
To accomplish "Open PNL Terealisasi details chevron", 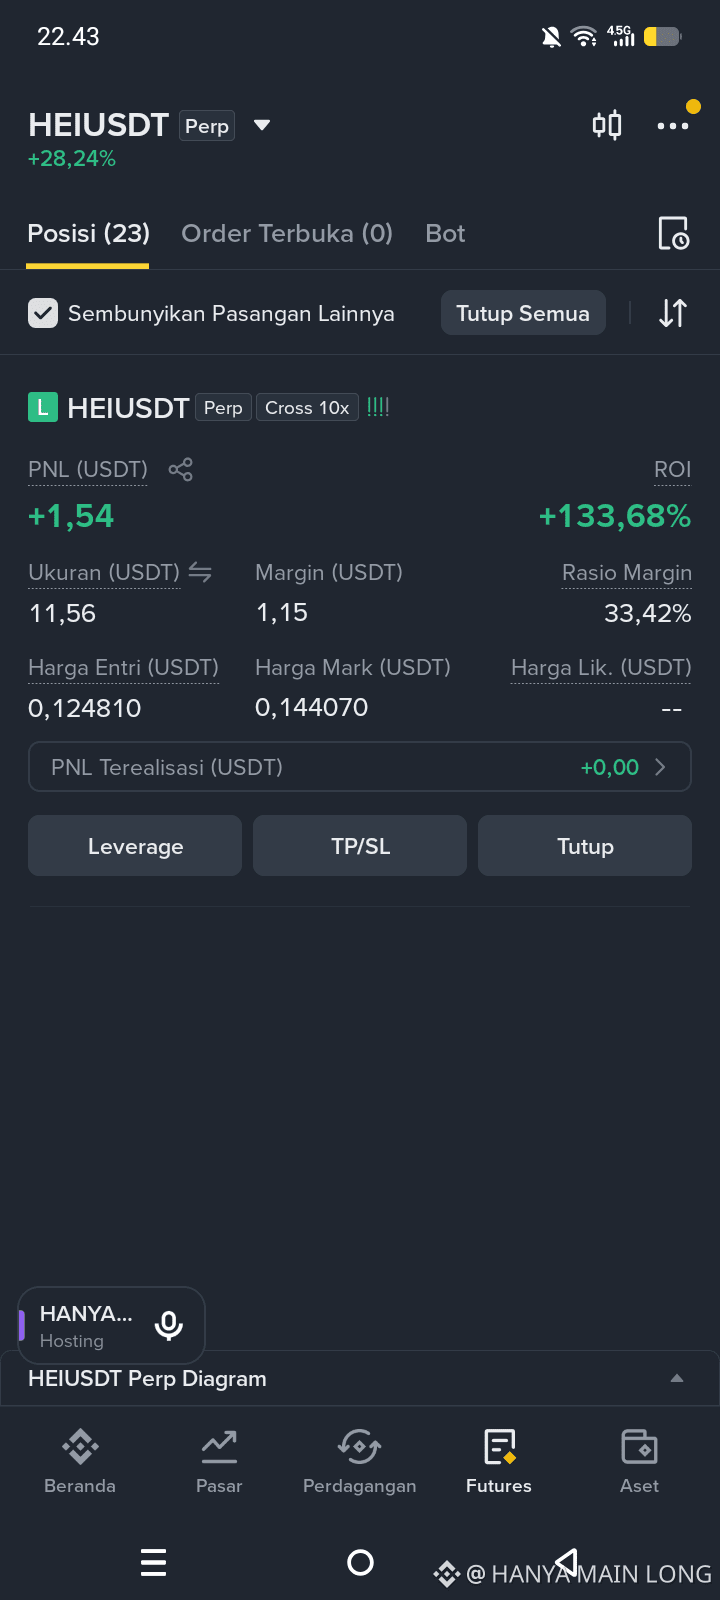I will (660, 767).
